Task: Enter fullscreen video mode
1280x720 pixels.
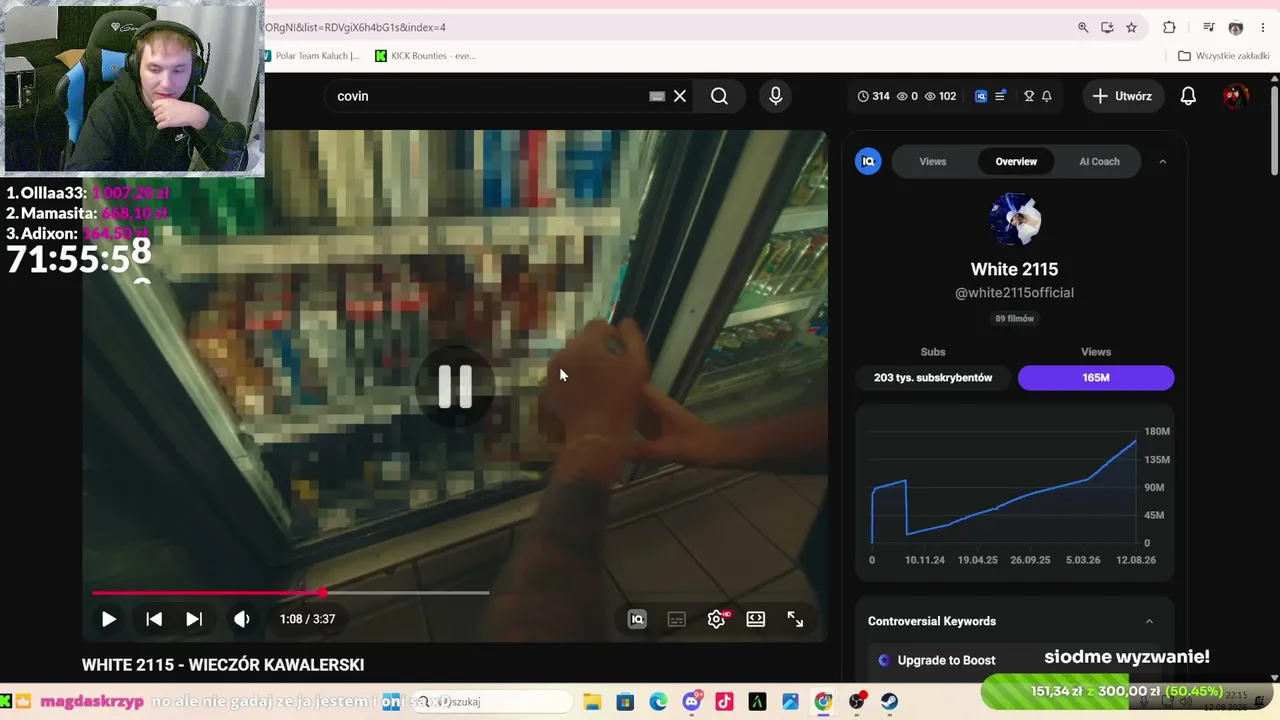Action: click(x=795, y=619)
